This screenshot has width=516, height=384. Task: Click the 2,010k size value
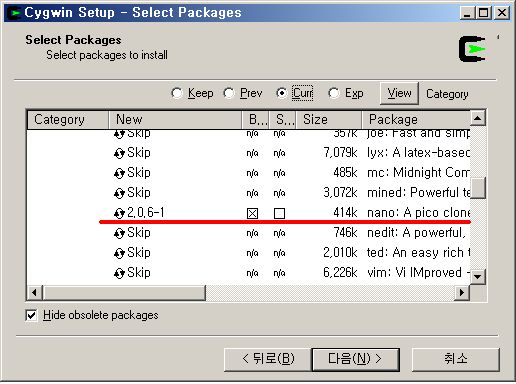click(x=340, y=253)
